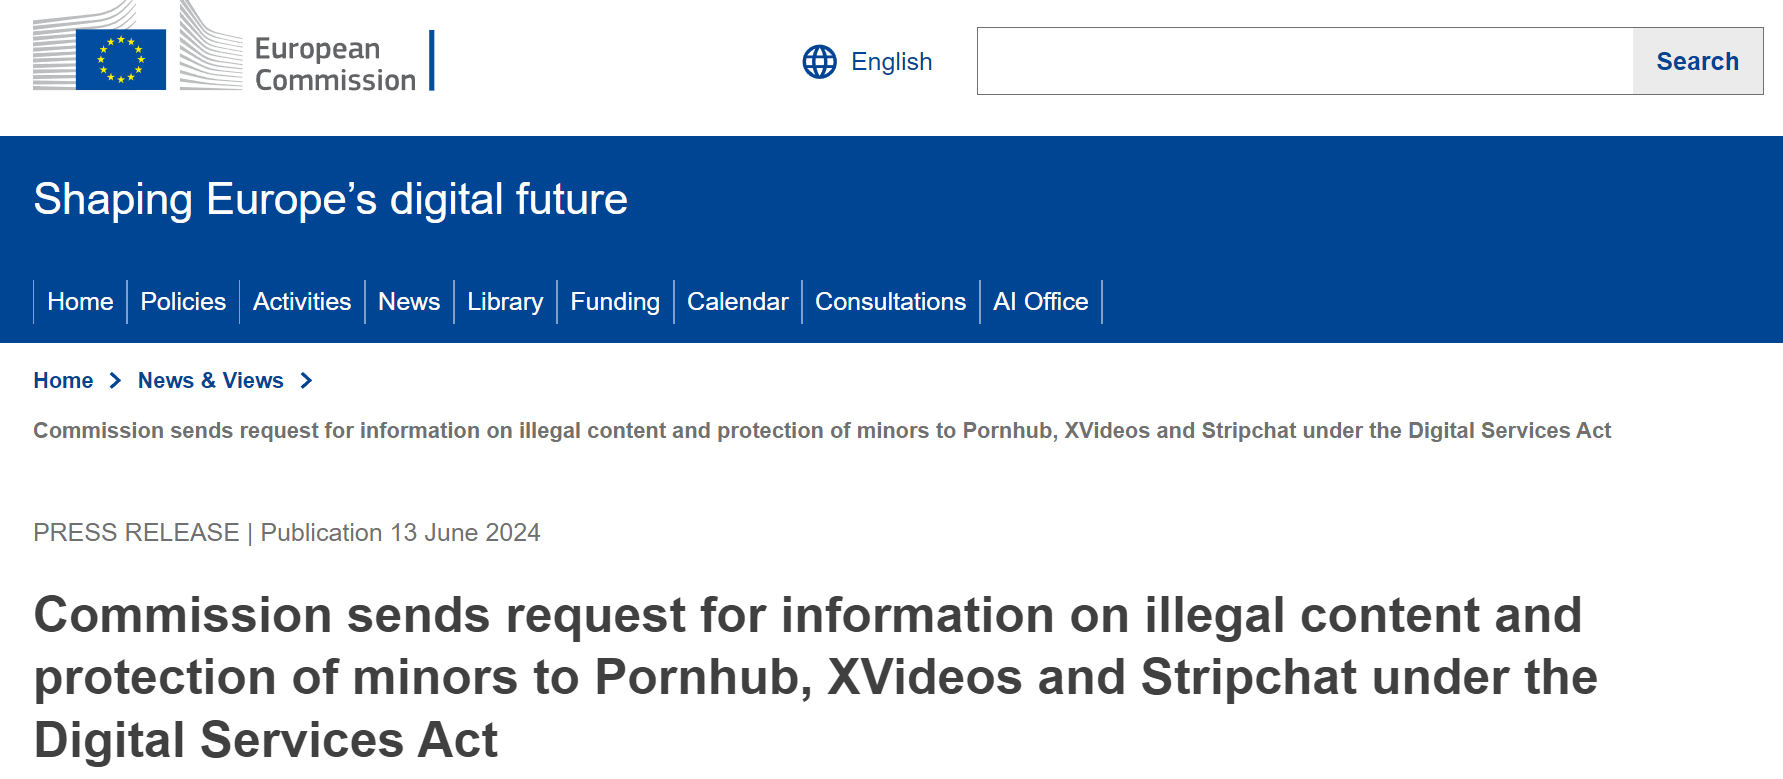1783x779 pixels.
Task: Go to the Calendar page
Action: [738, 302]
